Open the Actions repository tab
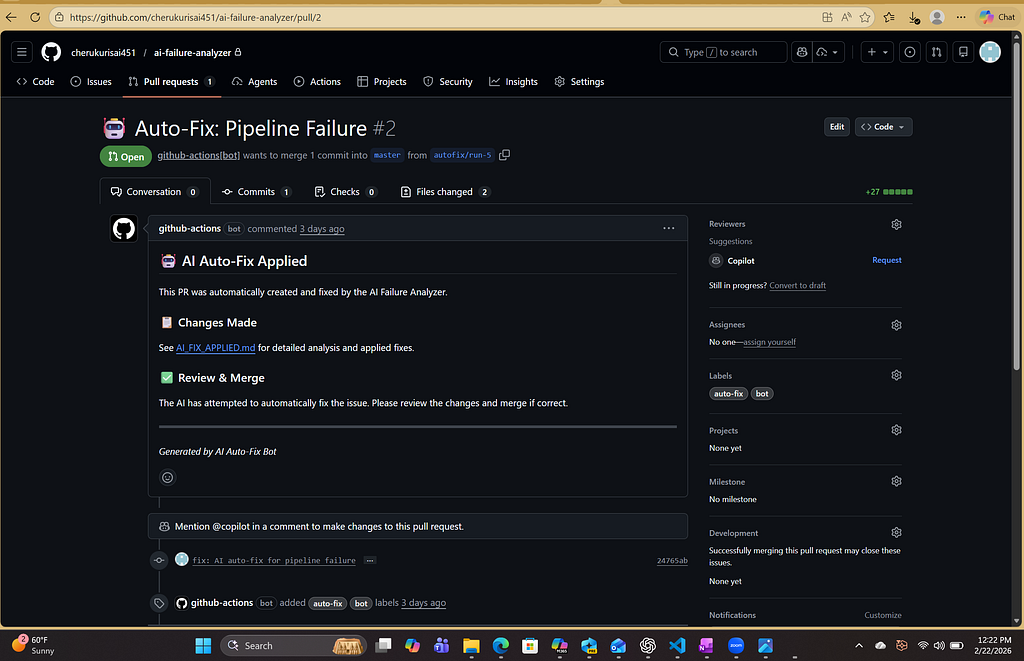 coord(317,82)
